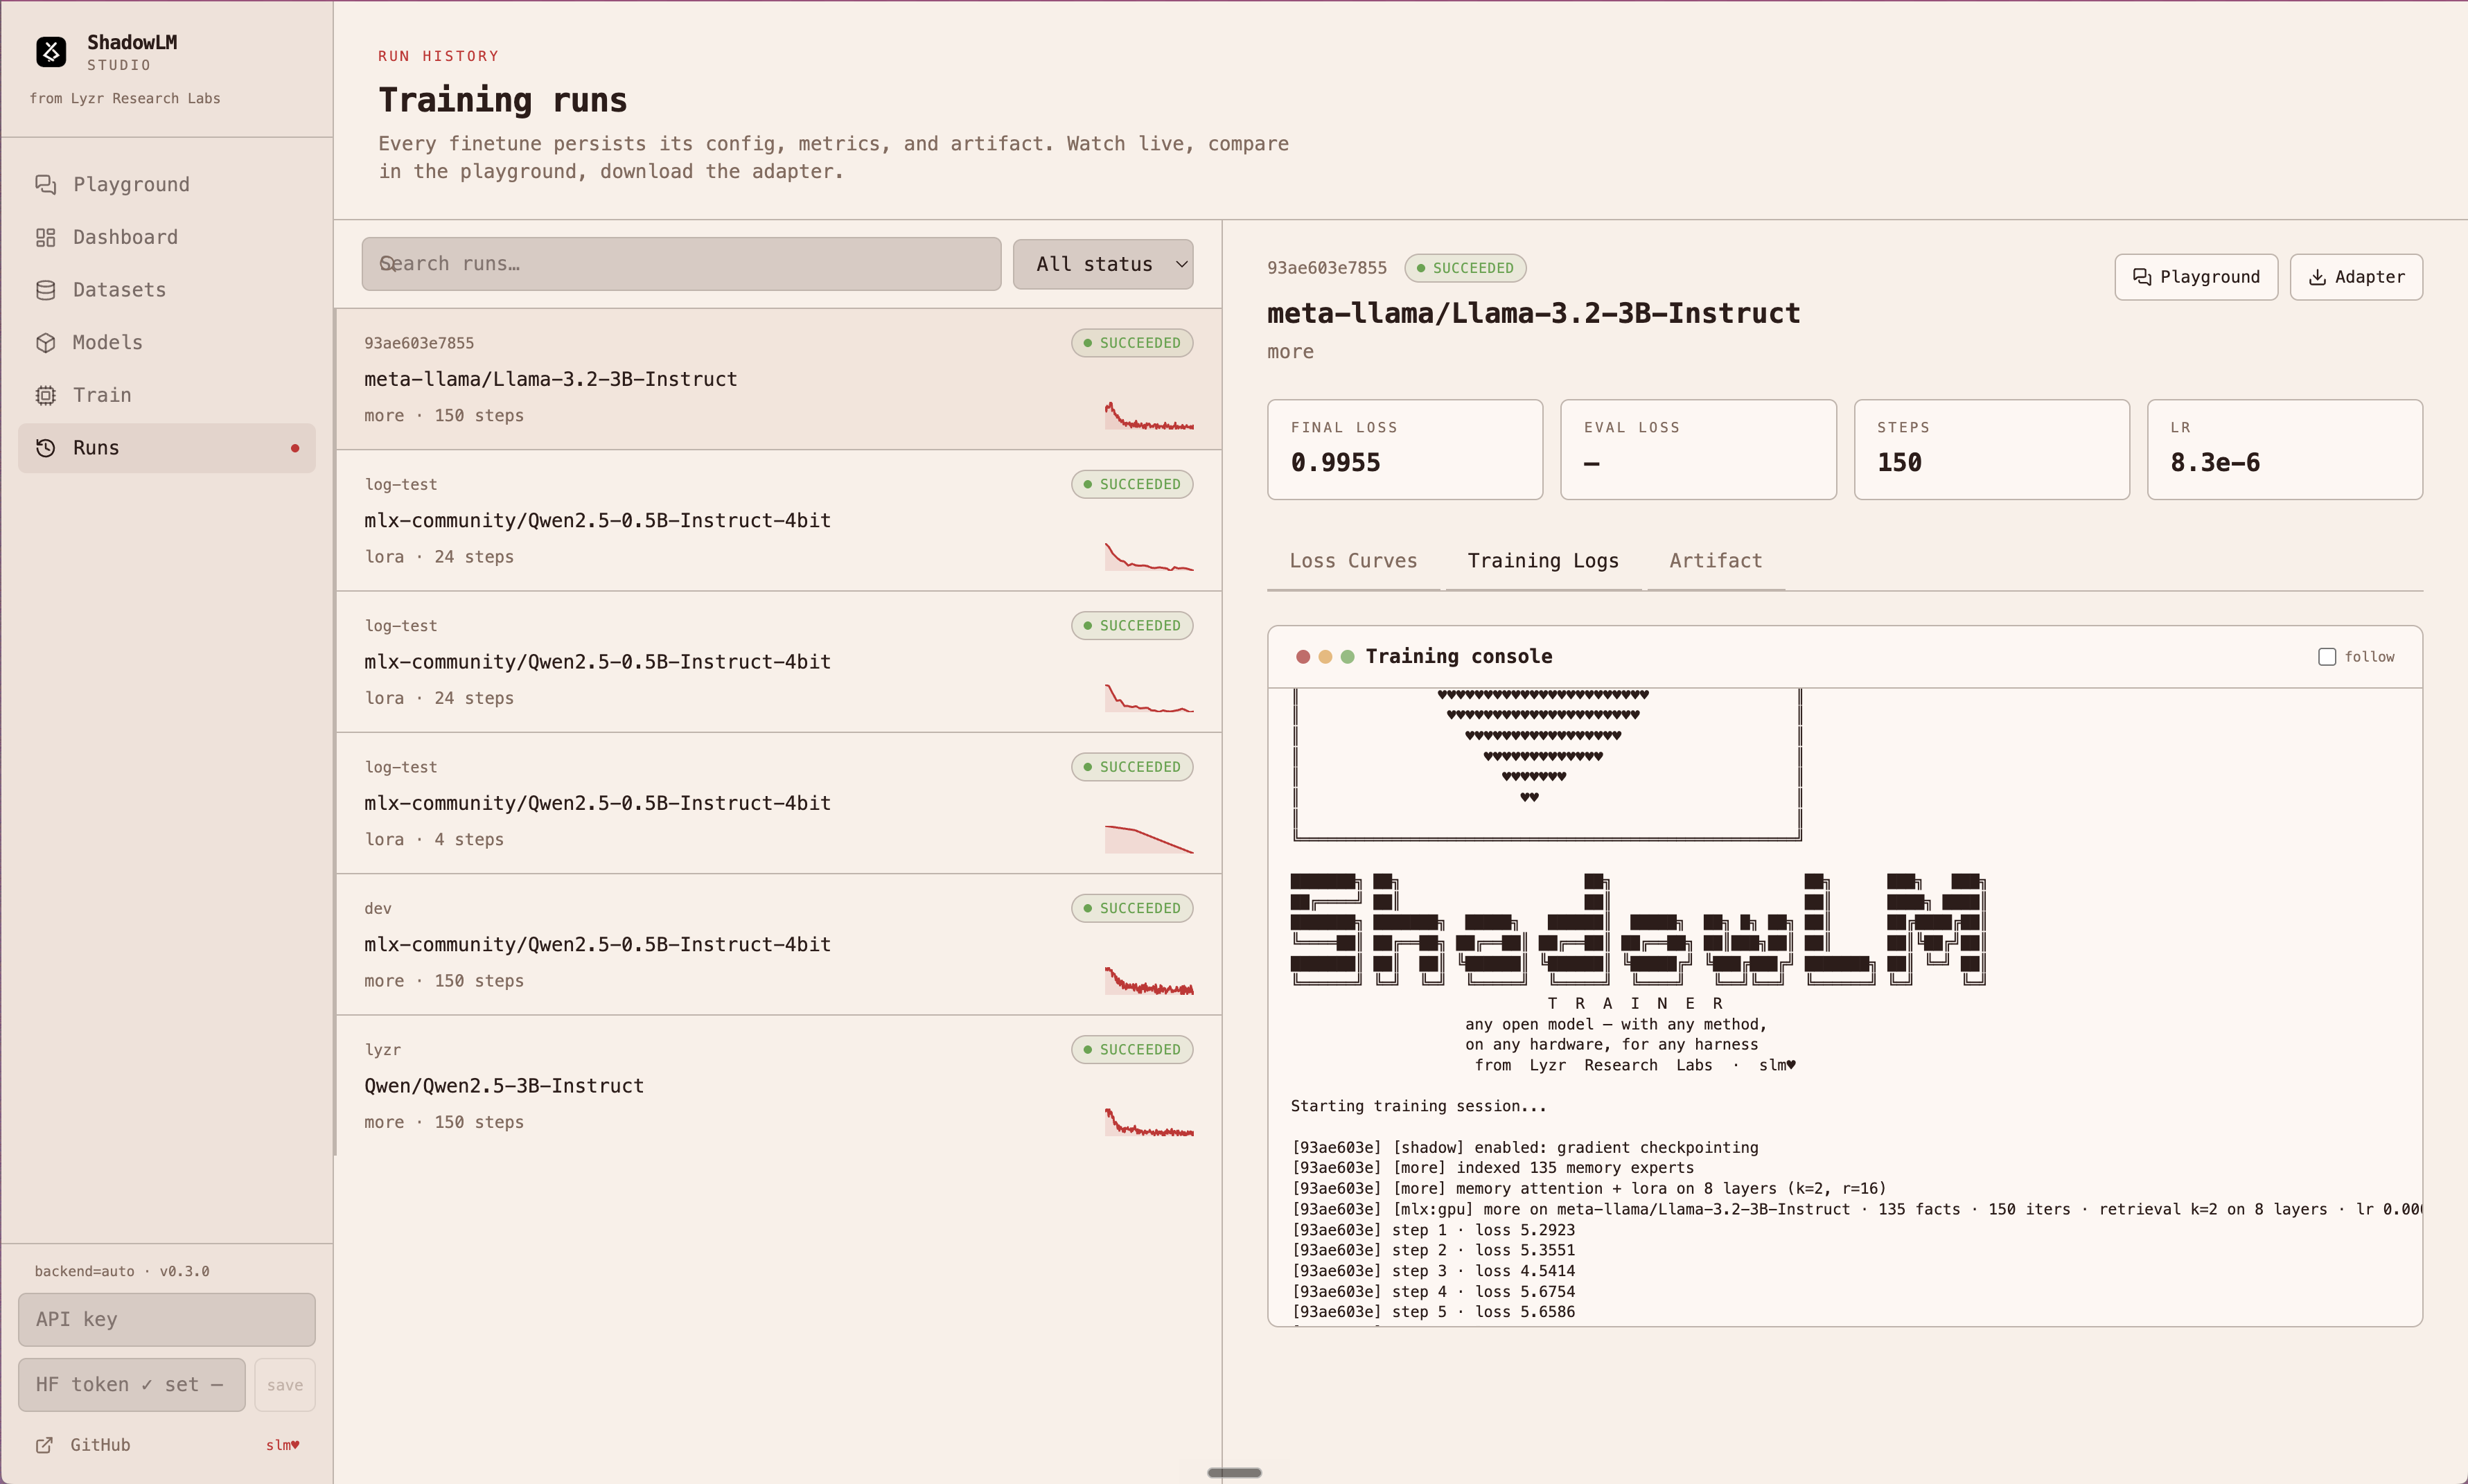This screenshot has height=1484, width=2468.
Task: Click the horizontal scrollbar handle at bottom
Action: pos(1234,1472)
